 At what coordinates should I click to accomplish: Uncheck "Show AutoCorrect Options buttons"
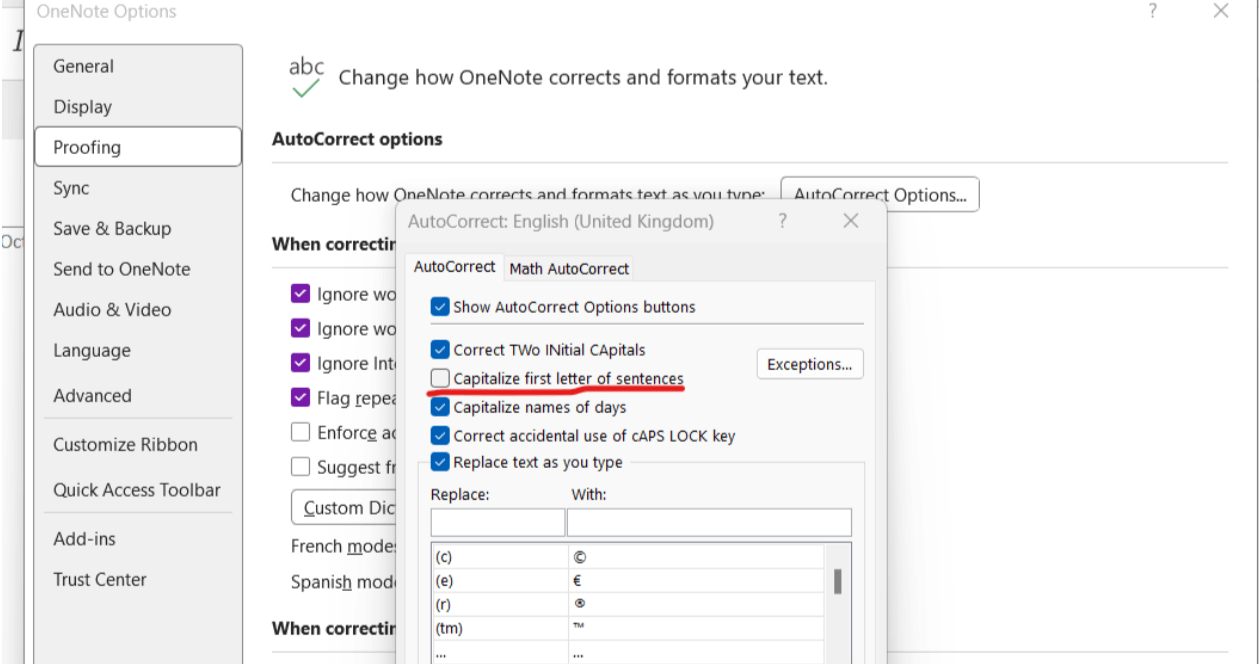pyautogui.click(x=439, y=306)
